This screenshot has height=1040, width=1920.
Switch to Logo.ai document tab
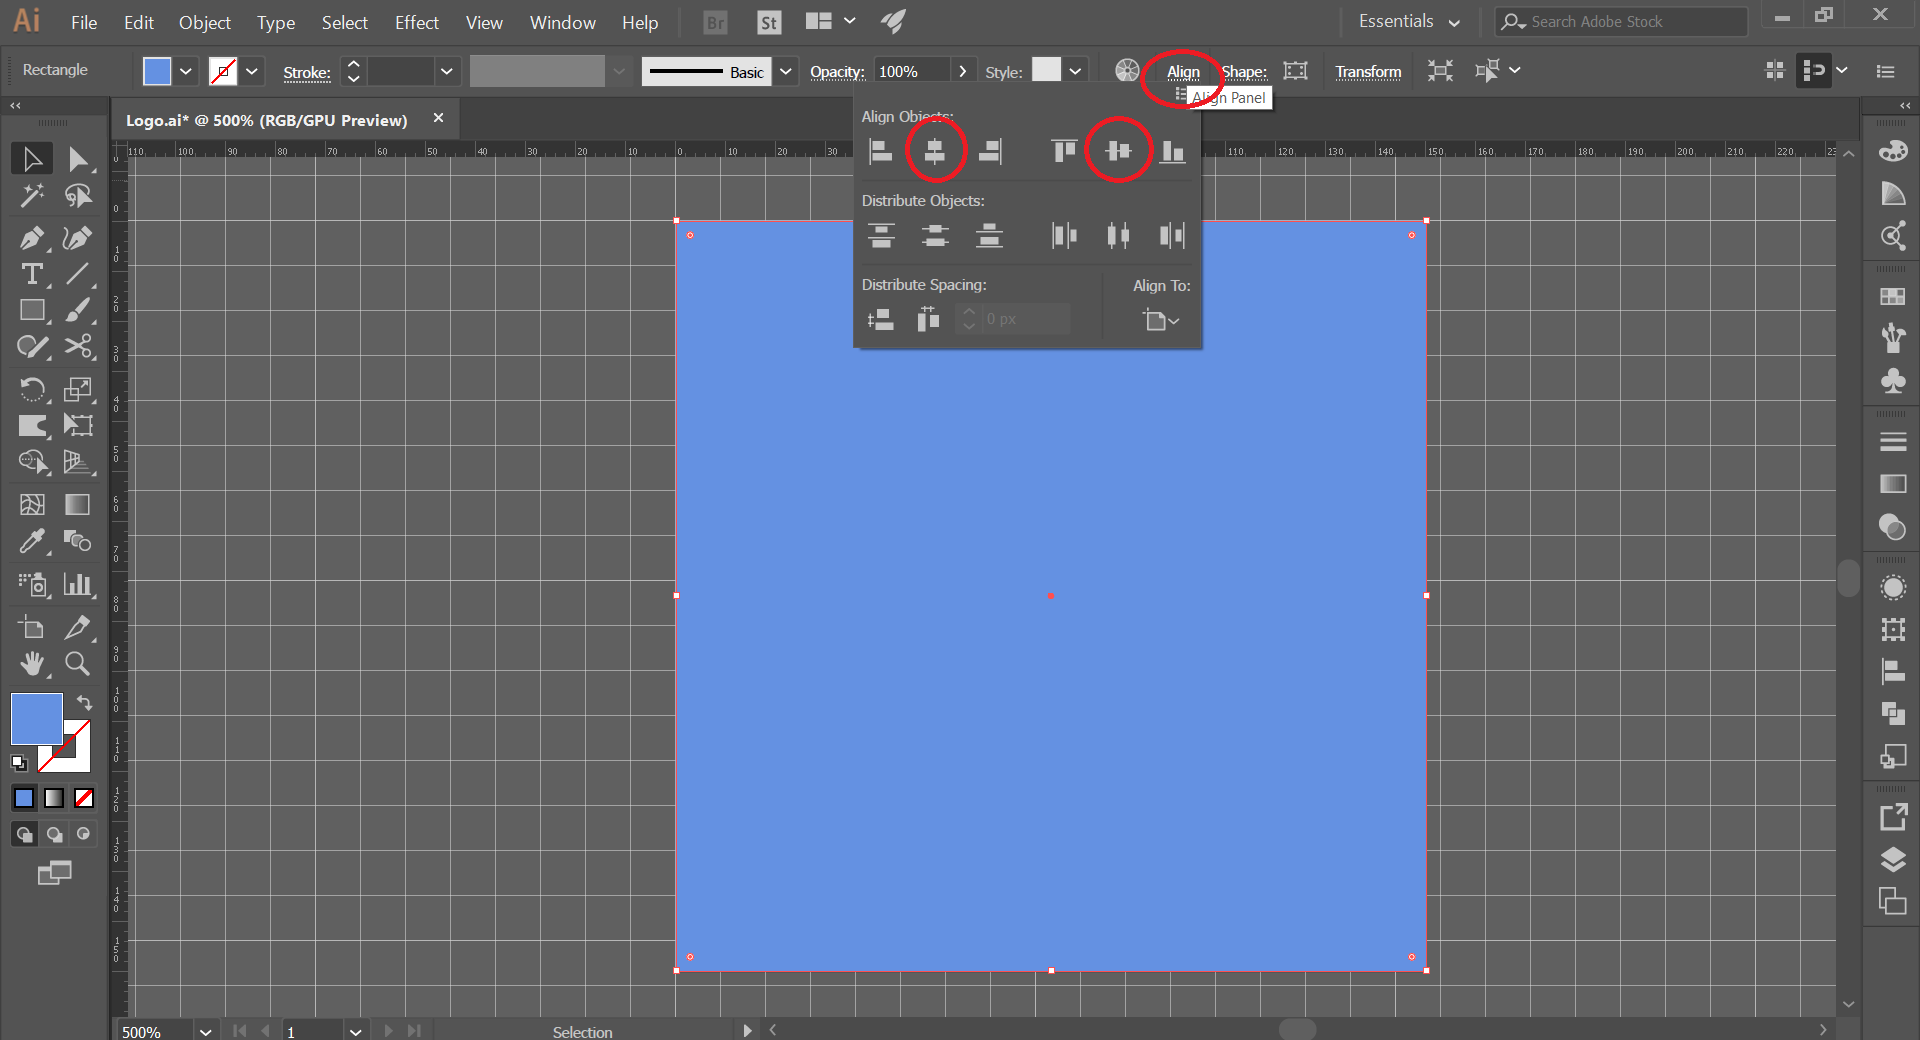(x=267, y=120)
